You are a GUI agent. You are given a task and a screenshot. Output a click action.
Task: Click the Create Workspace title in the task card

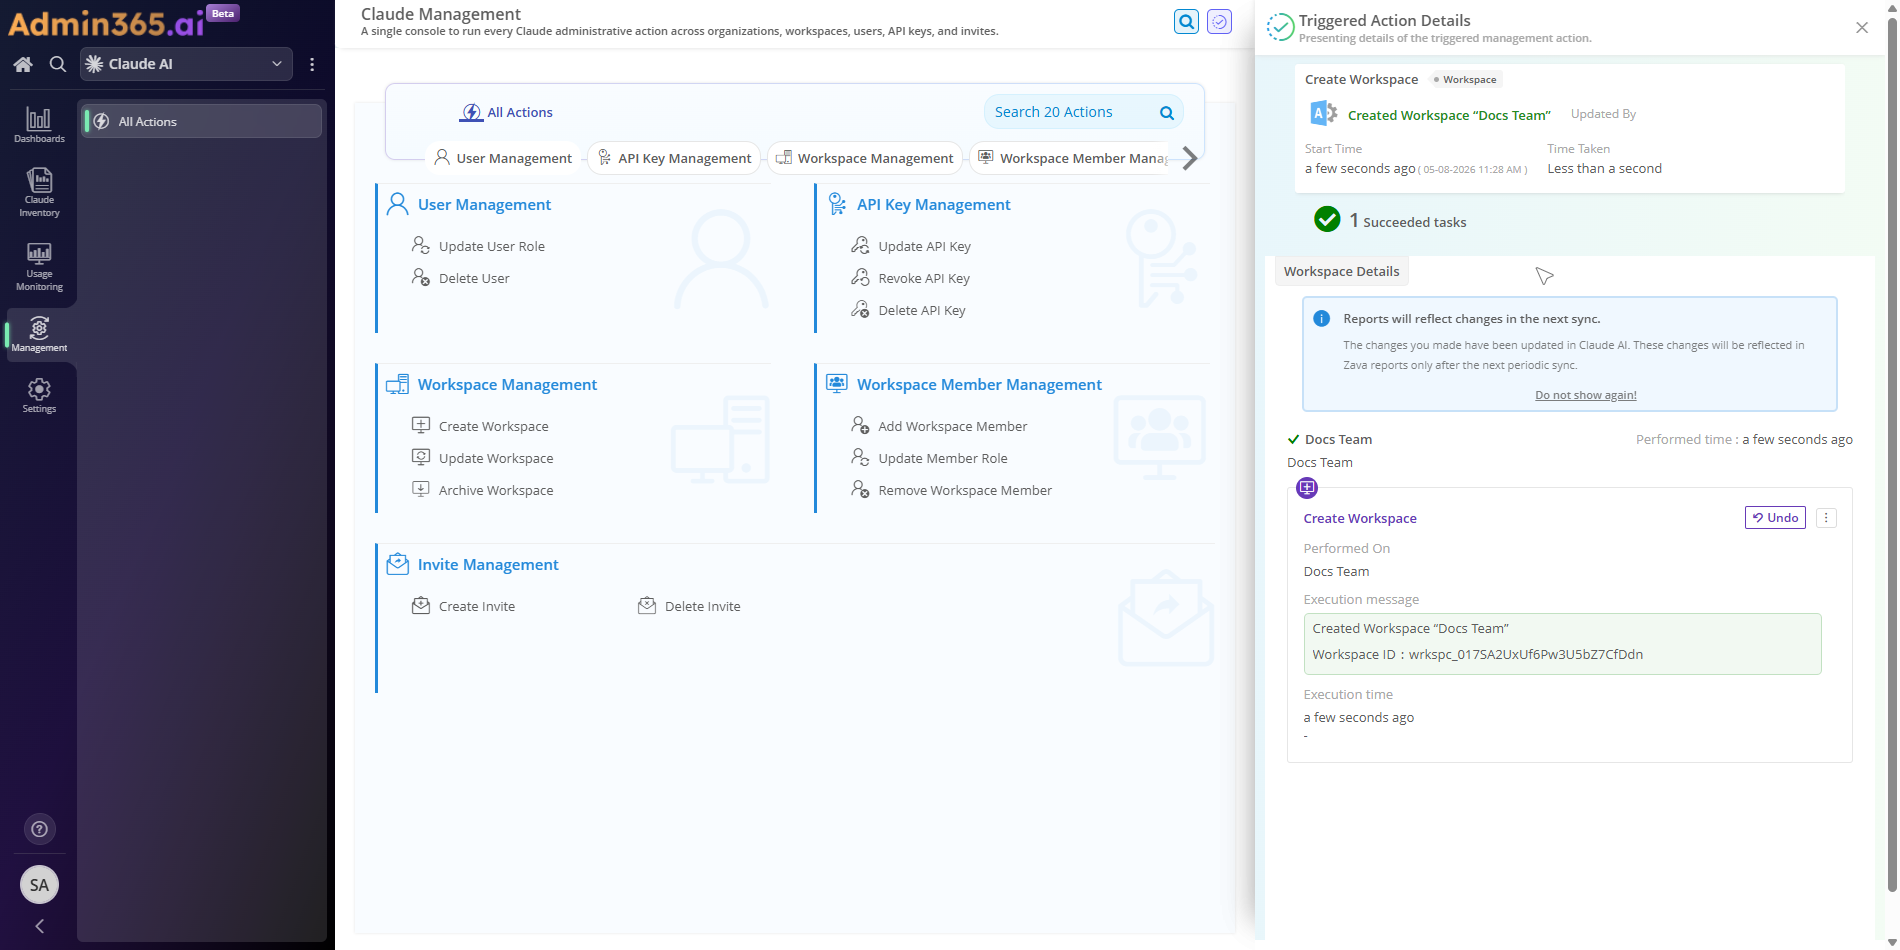[1359, 518]
